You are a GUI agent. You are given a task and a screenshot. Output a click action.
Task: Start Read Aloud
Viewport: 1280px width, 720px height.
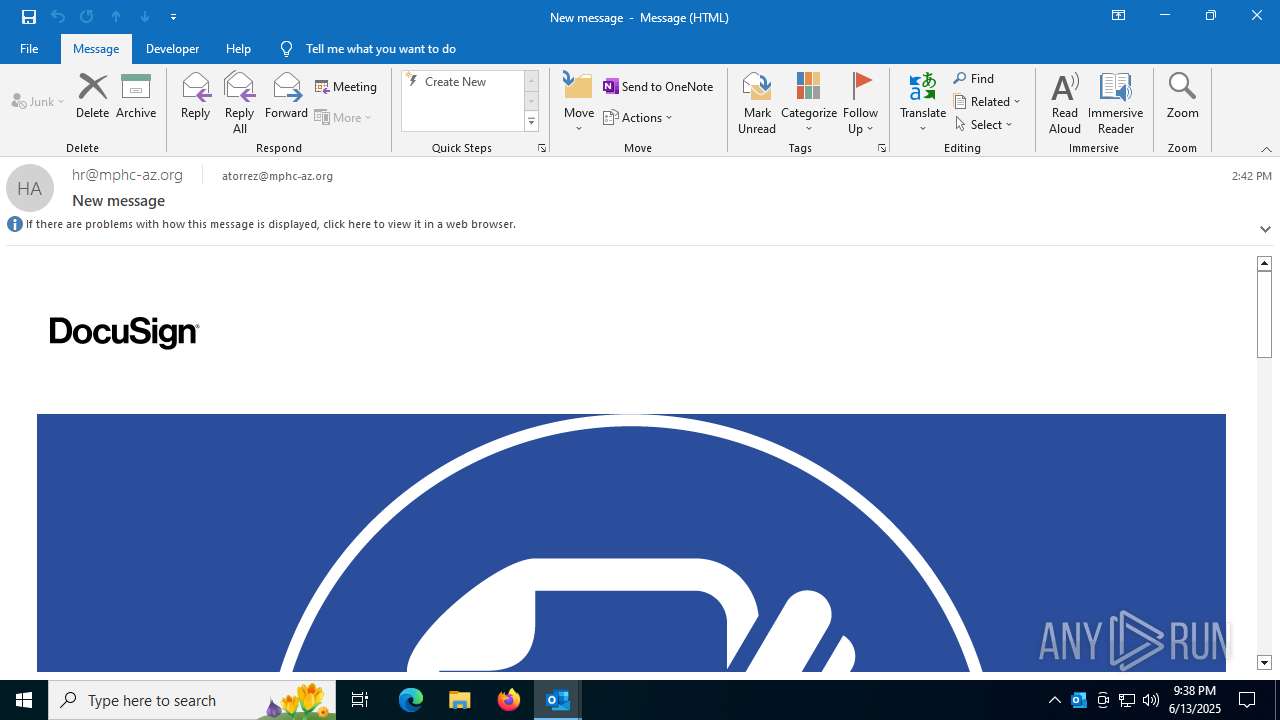(1065, 102)
